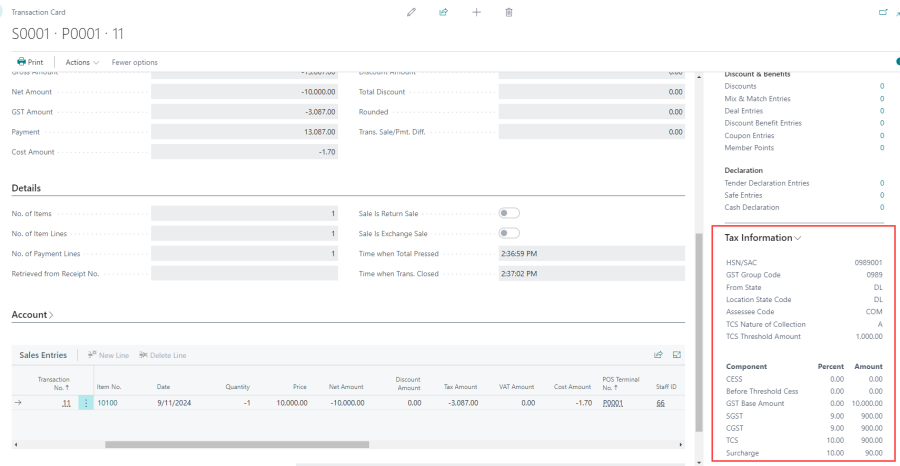900x466 pixels.
Task: Toggle Sale Is Exchange Sale switch
Action: coord(509,233)
